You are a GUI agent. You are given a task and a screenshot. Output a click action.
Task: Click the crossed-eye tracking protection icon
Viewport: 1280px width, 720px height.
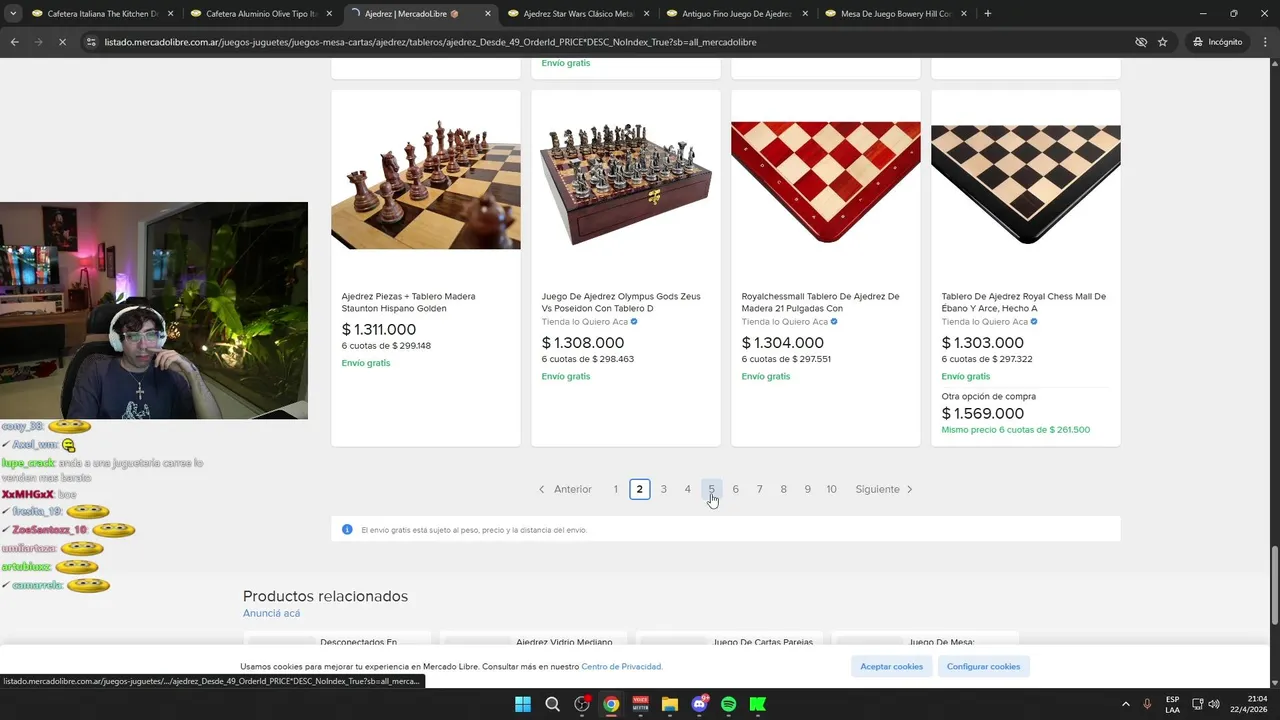pos(1141,42)
